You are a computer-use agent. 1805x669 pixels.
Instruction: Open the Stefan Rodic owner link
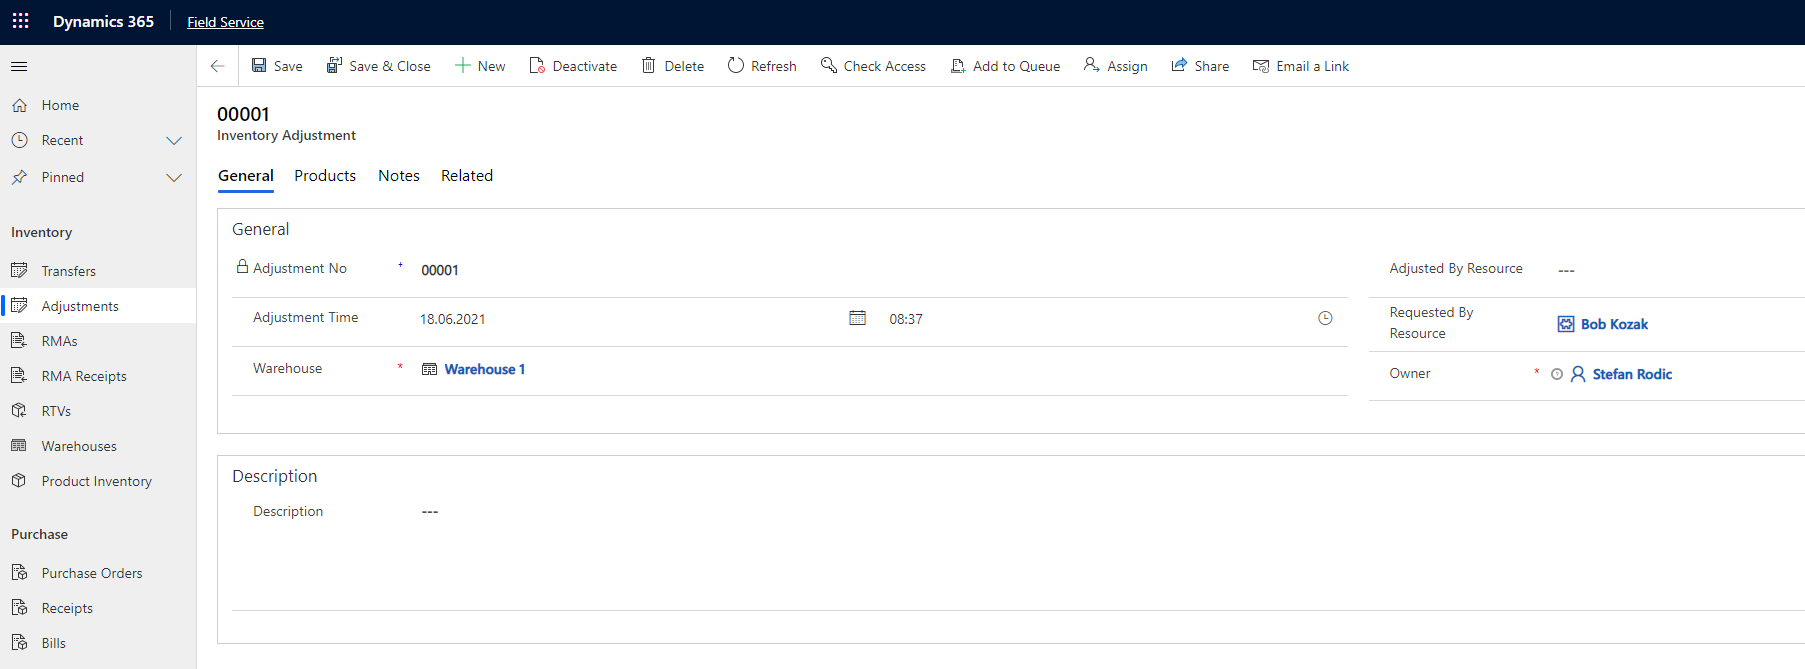[x=1632, y=374]
